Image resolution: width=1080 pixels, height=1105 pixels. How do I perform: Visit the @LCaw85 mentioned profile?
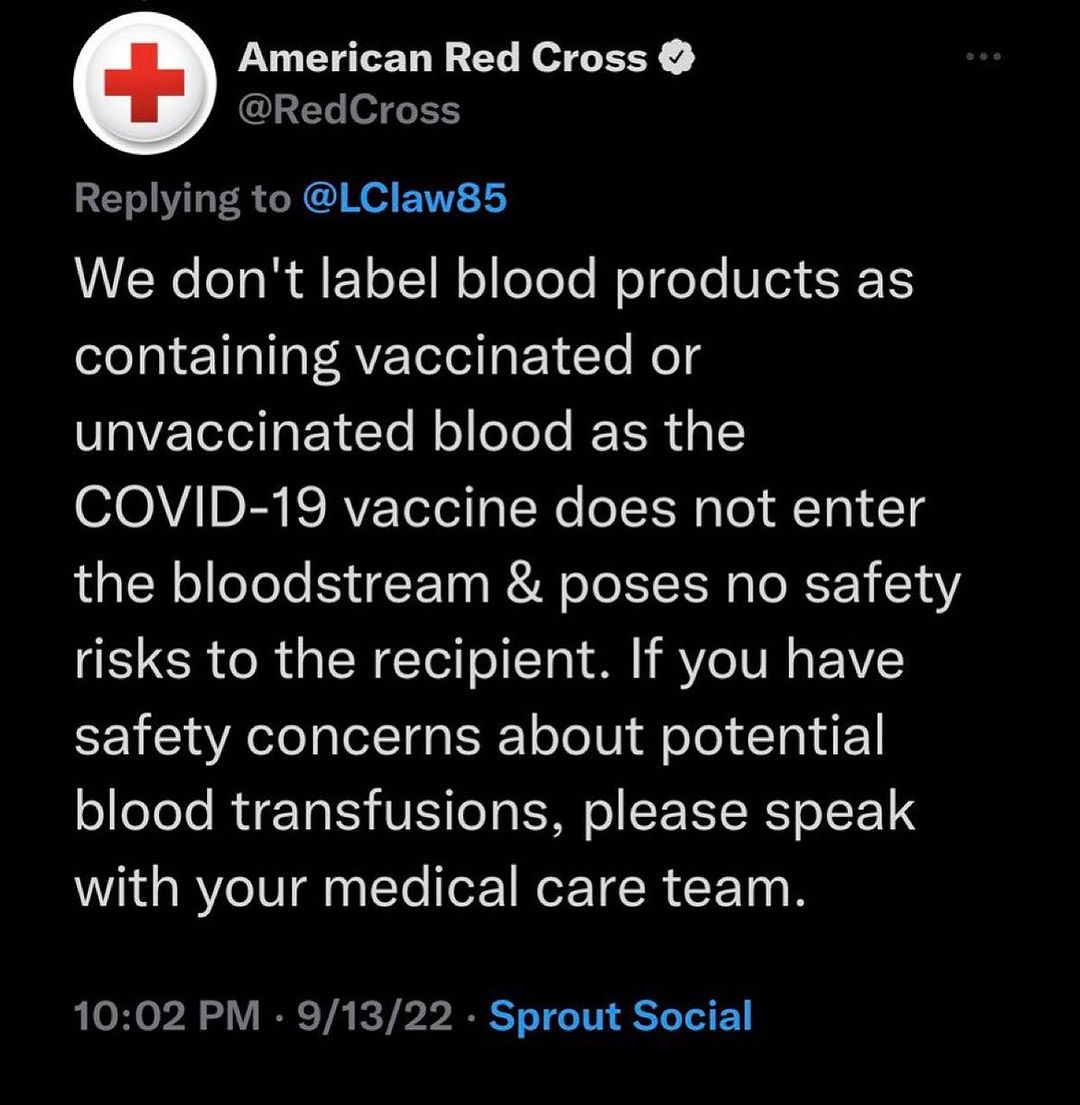404,200
